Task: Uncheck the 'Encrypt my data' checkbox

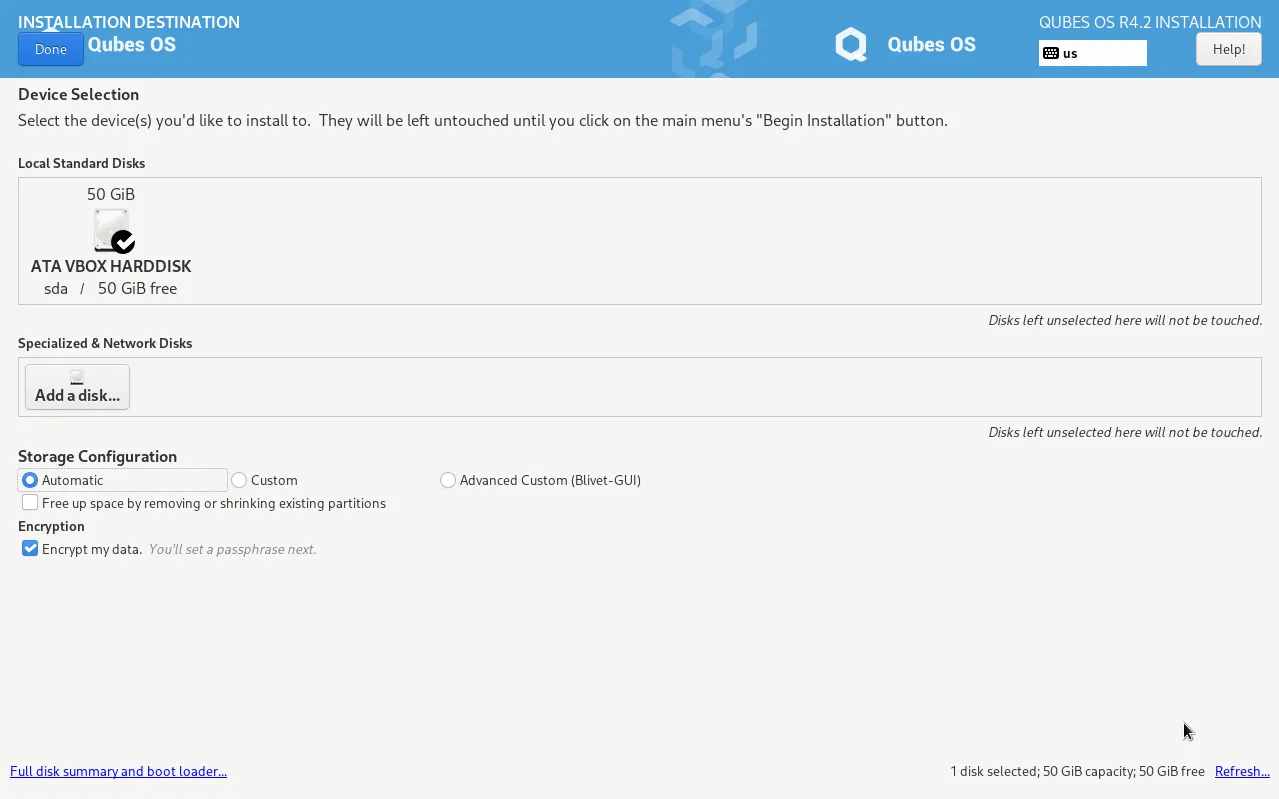Action: (30, 549)
